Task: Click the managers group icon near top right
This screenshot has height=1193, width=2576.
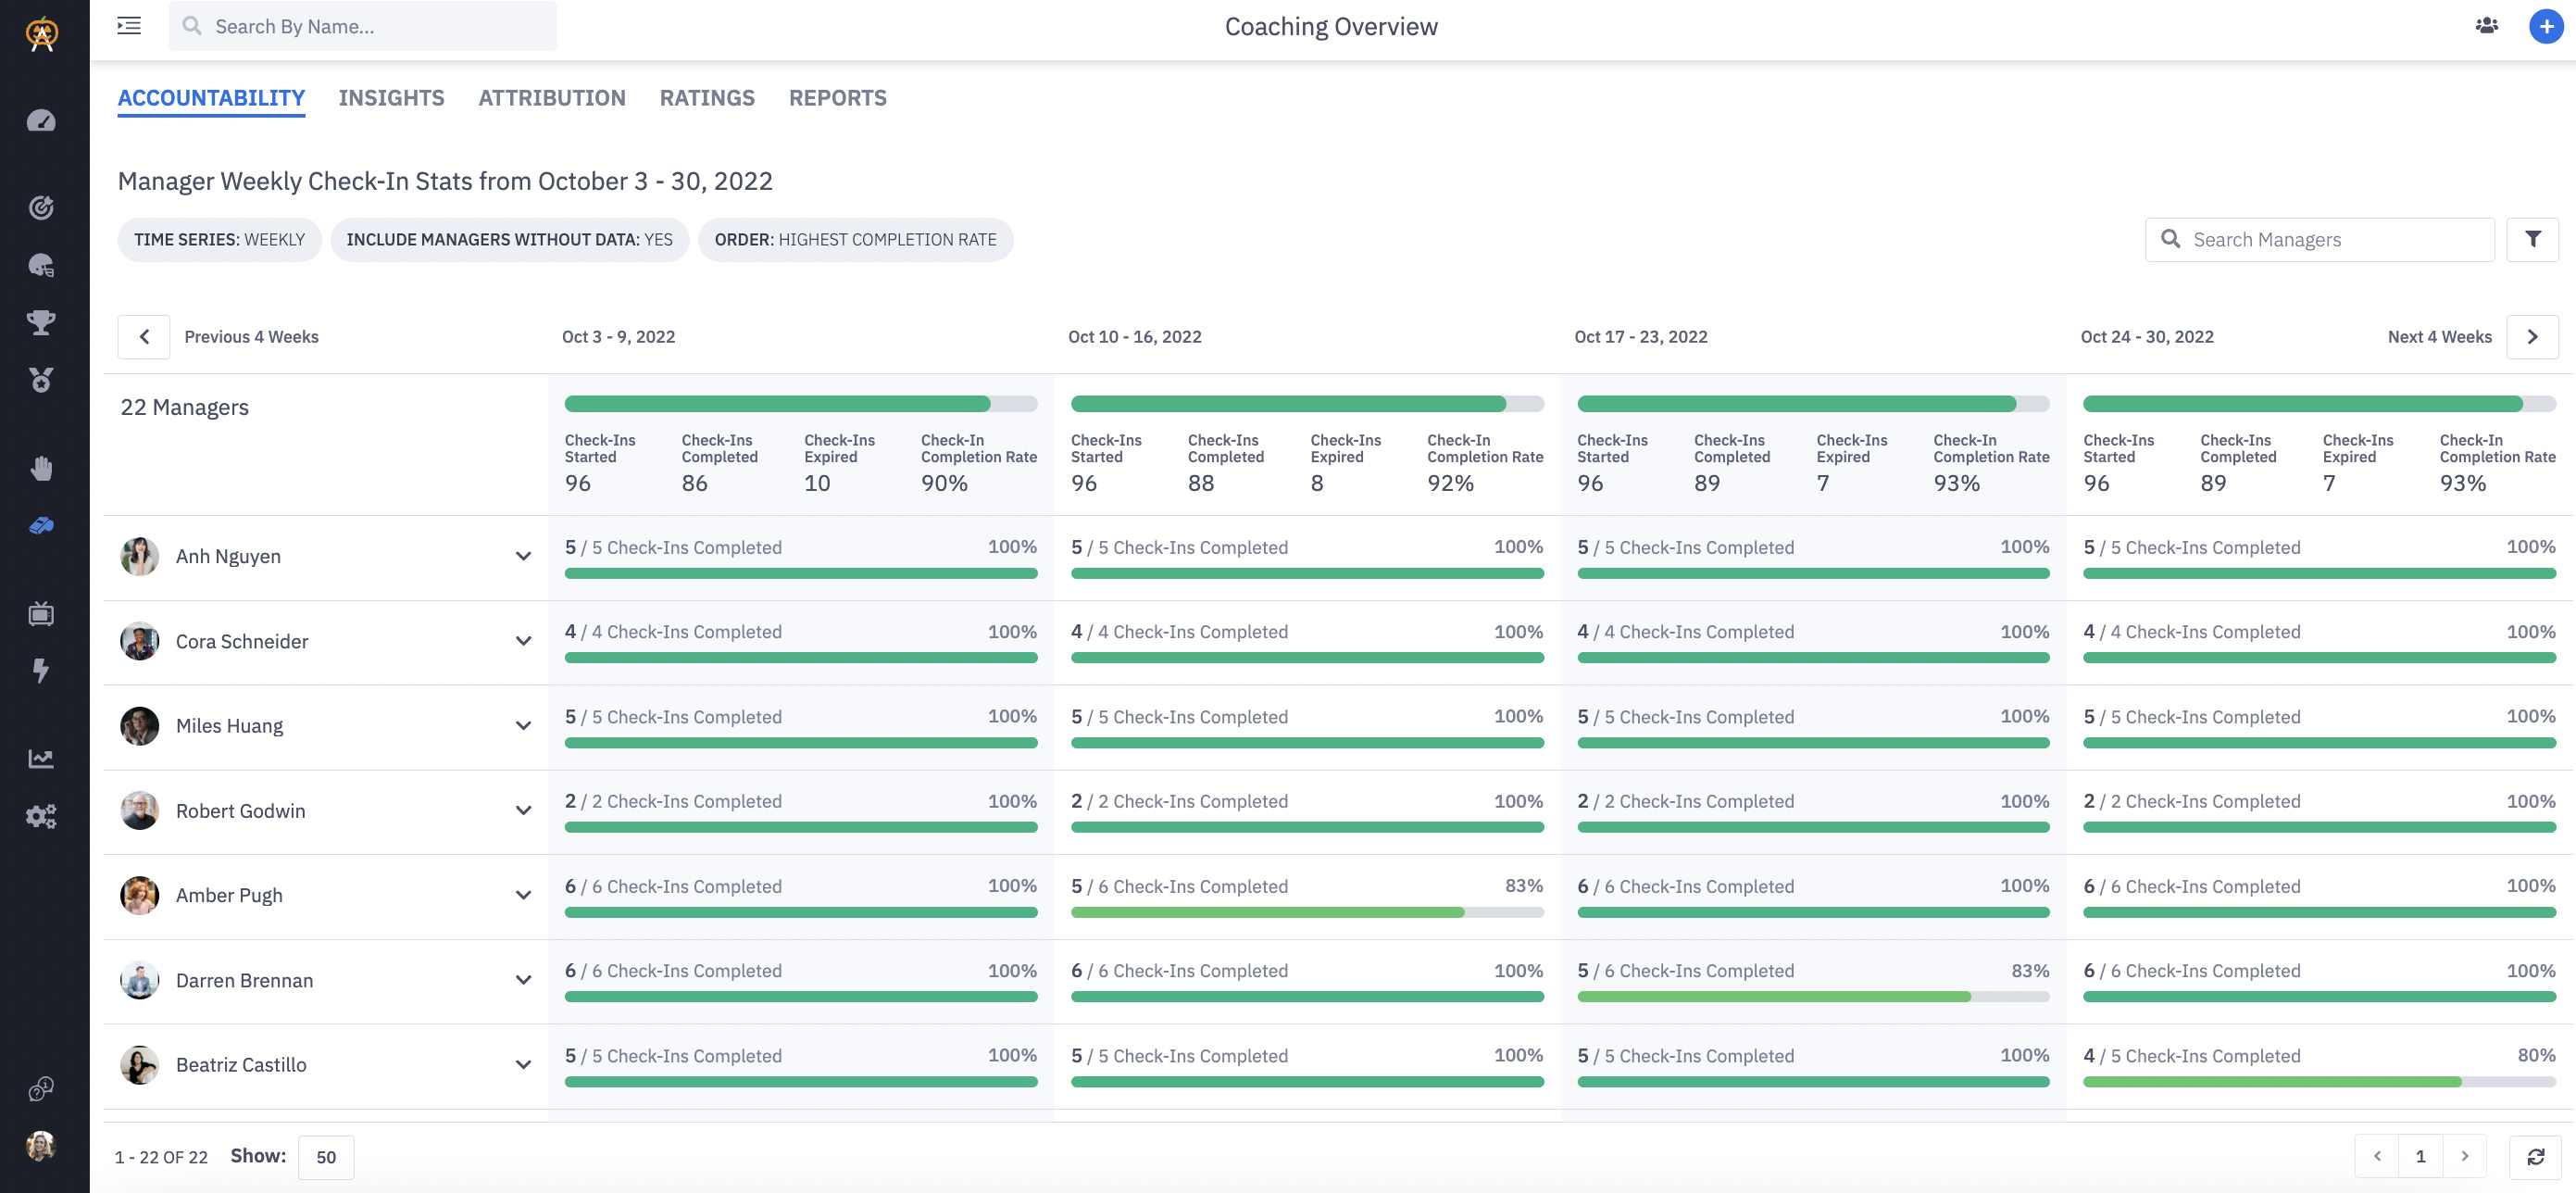Action: [x=2487, y=26]
